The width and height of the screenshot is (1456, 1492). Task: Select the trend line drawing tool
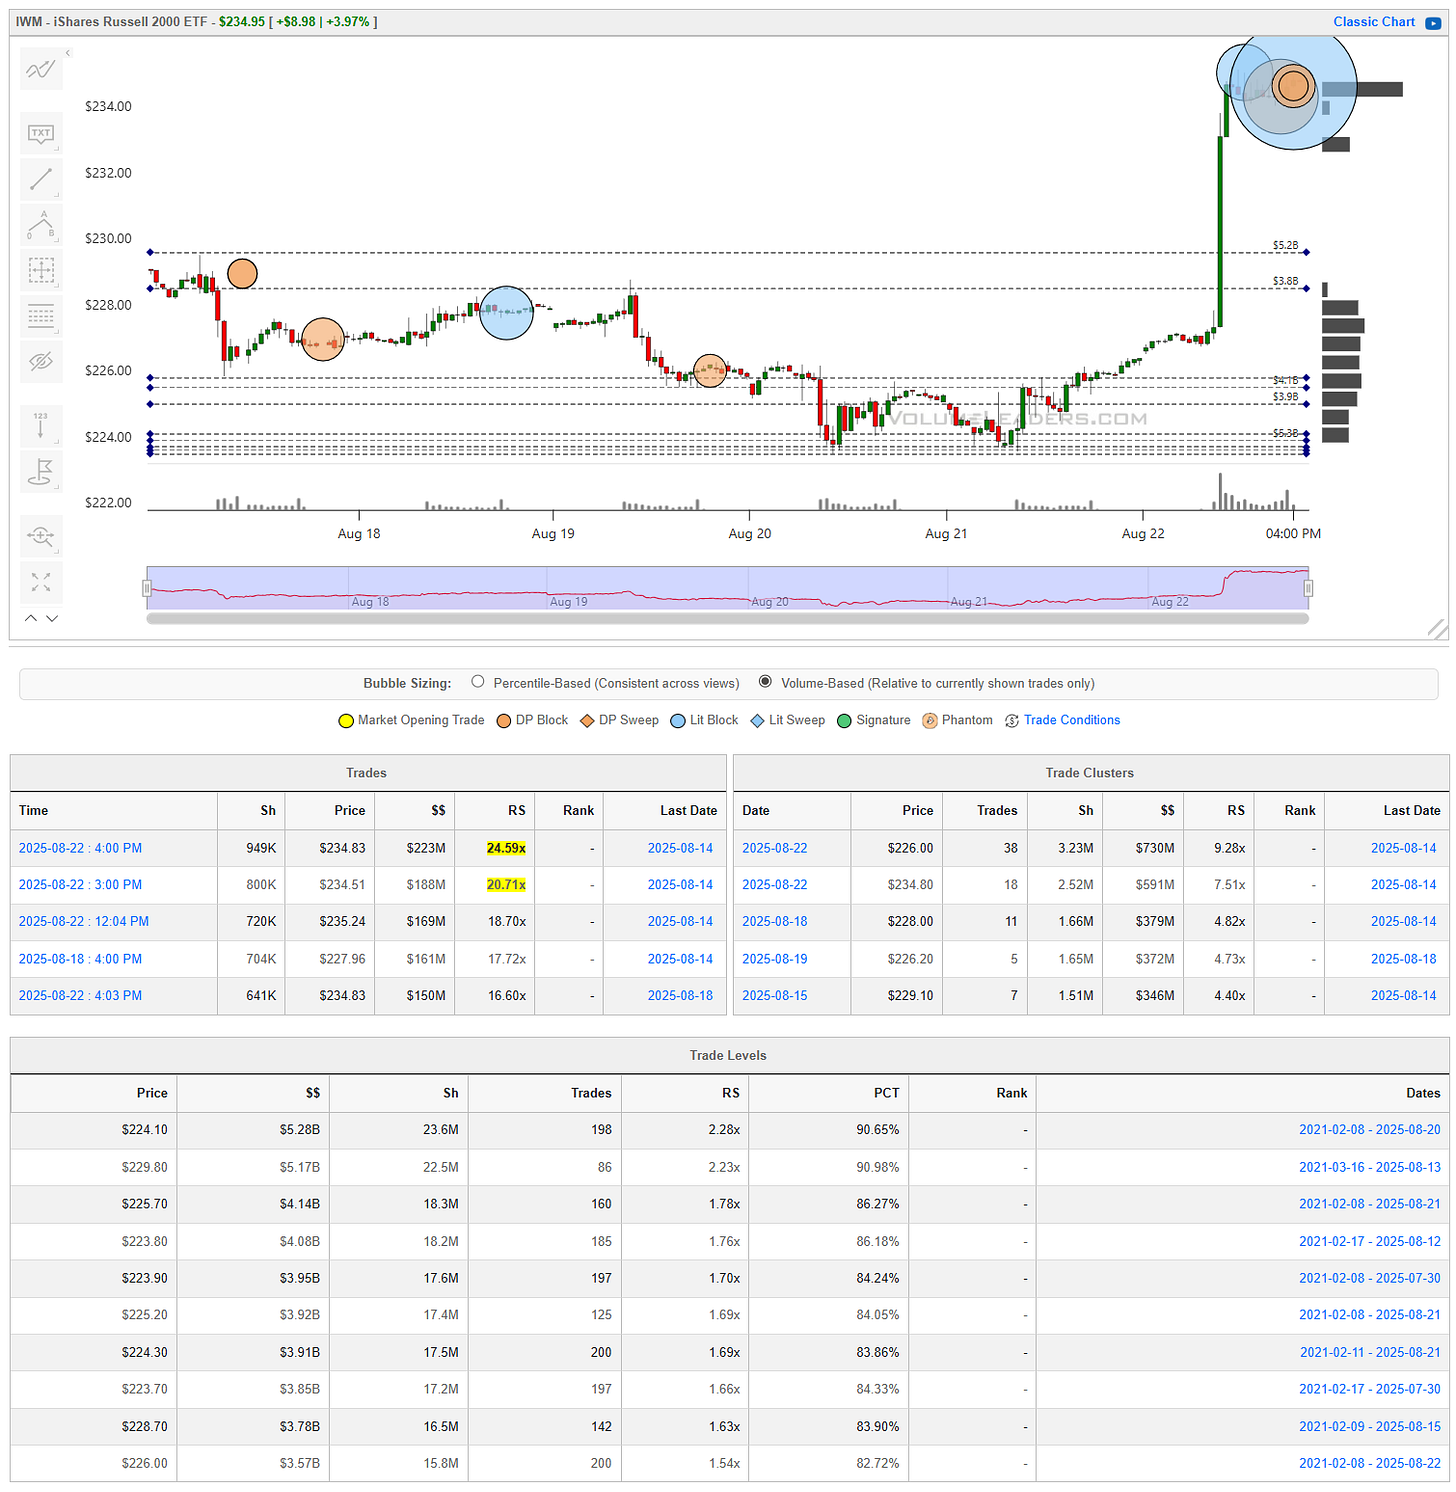(x=41, y=179)
